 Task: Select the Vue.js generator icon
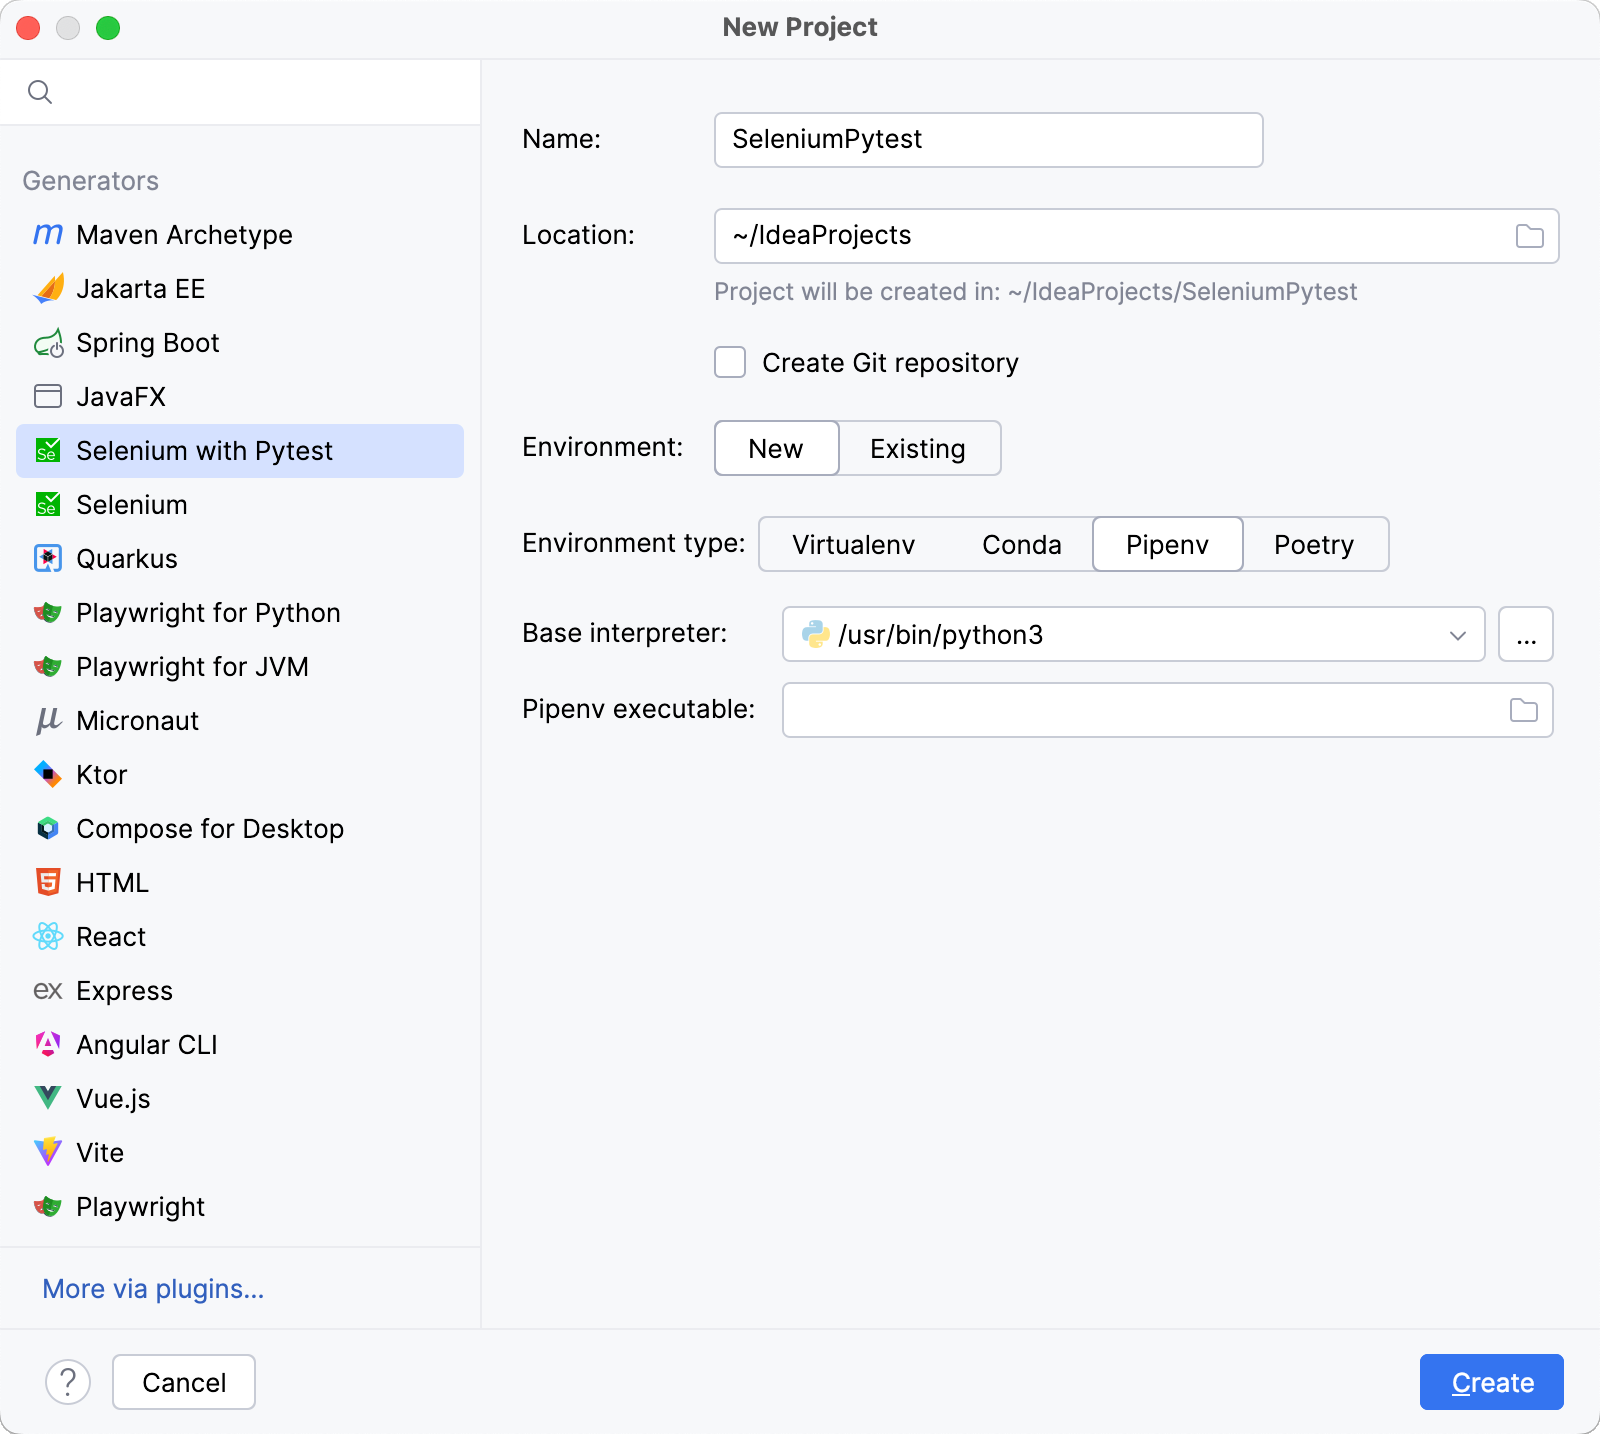coord(47,1098)
